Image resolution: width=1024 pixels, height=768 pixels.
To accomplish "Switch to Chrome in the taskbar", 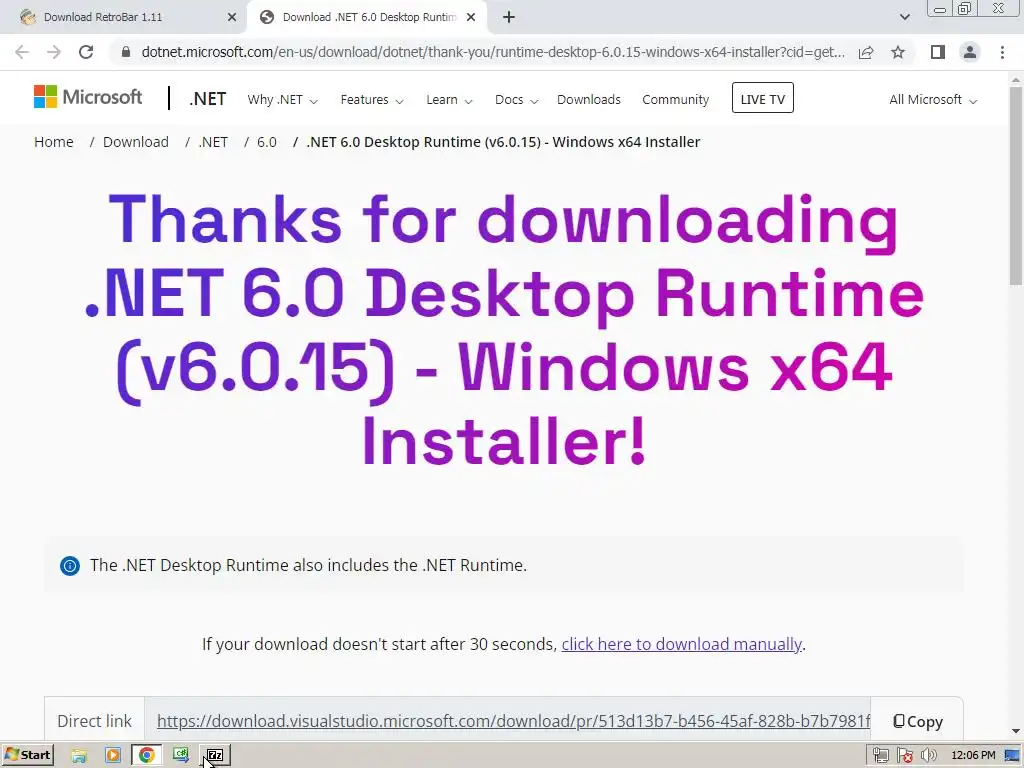I will 147,756.
